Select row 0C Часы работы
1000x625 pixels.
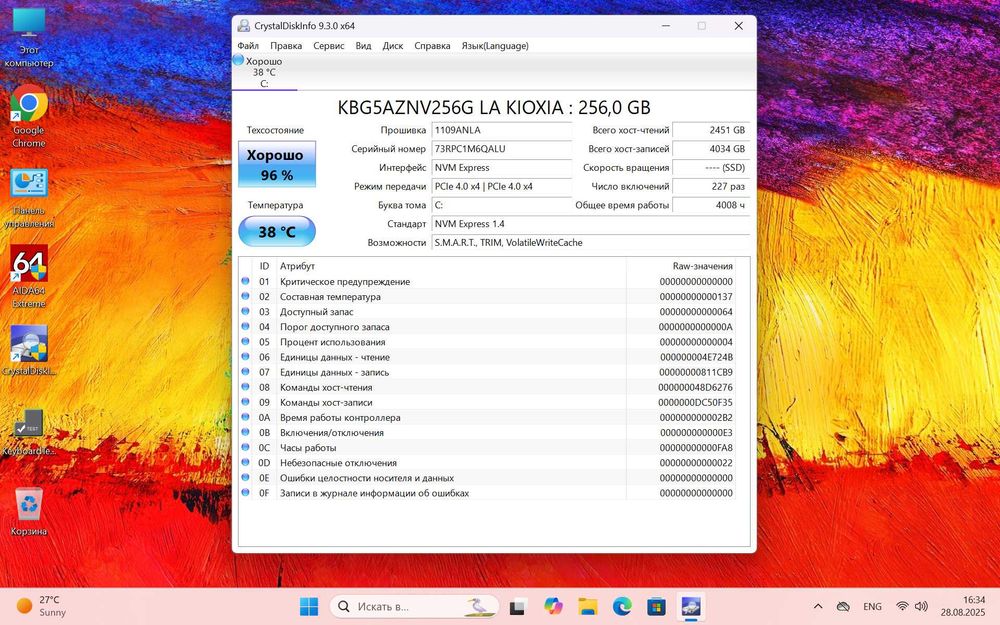(x=487, y=448)
